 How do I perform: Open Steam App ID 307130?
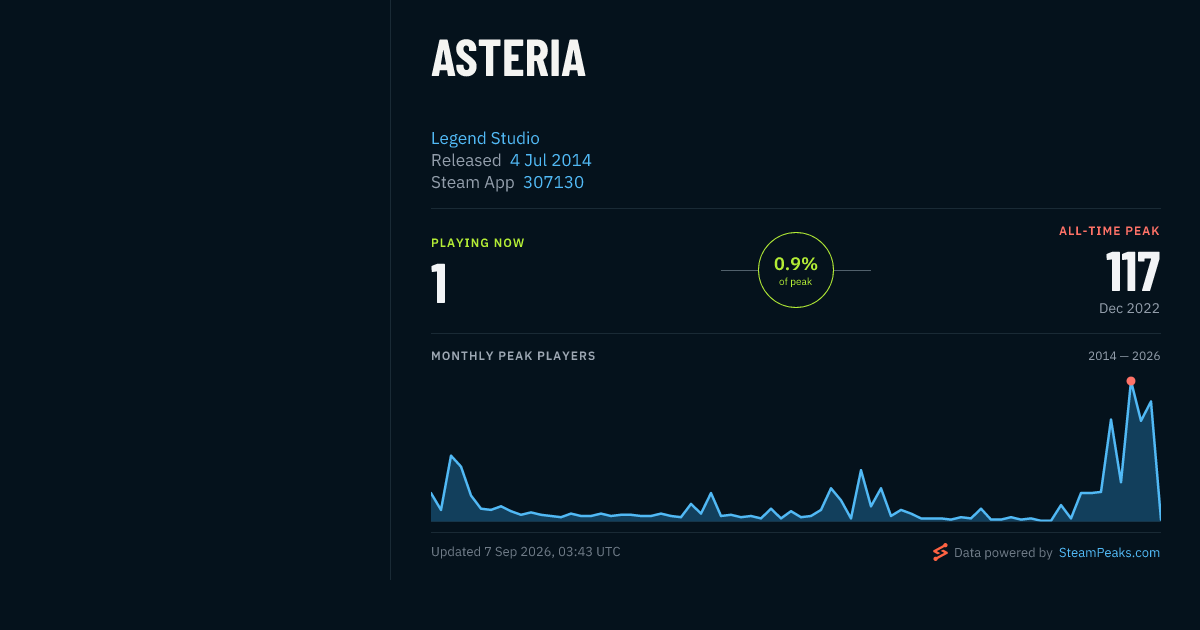(553, 182)
